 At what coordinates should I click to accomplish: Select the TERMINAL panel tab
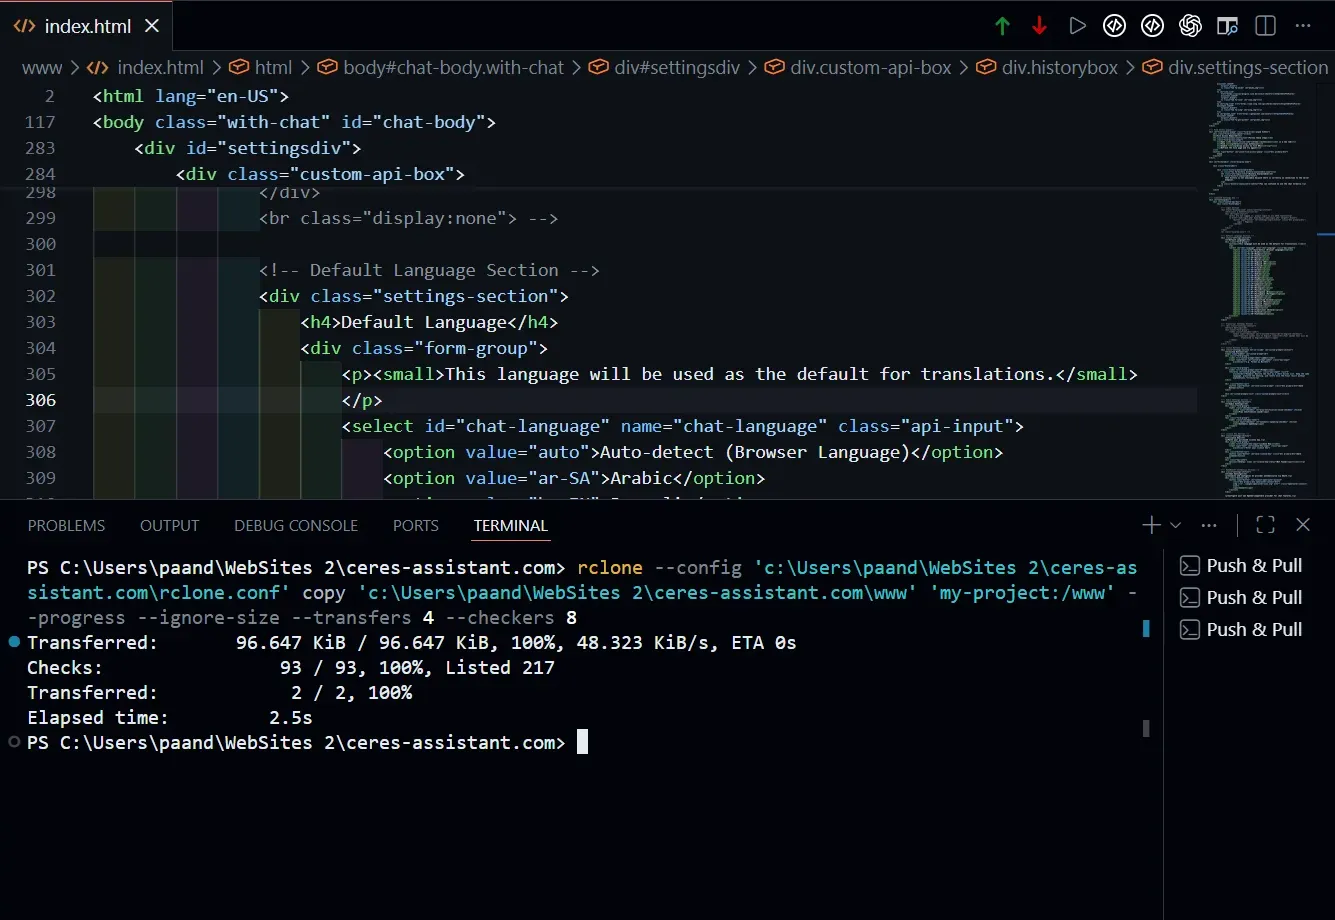tap(511, 526)
